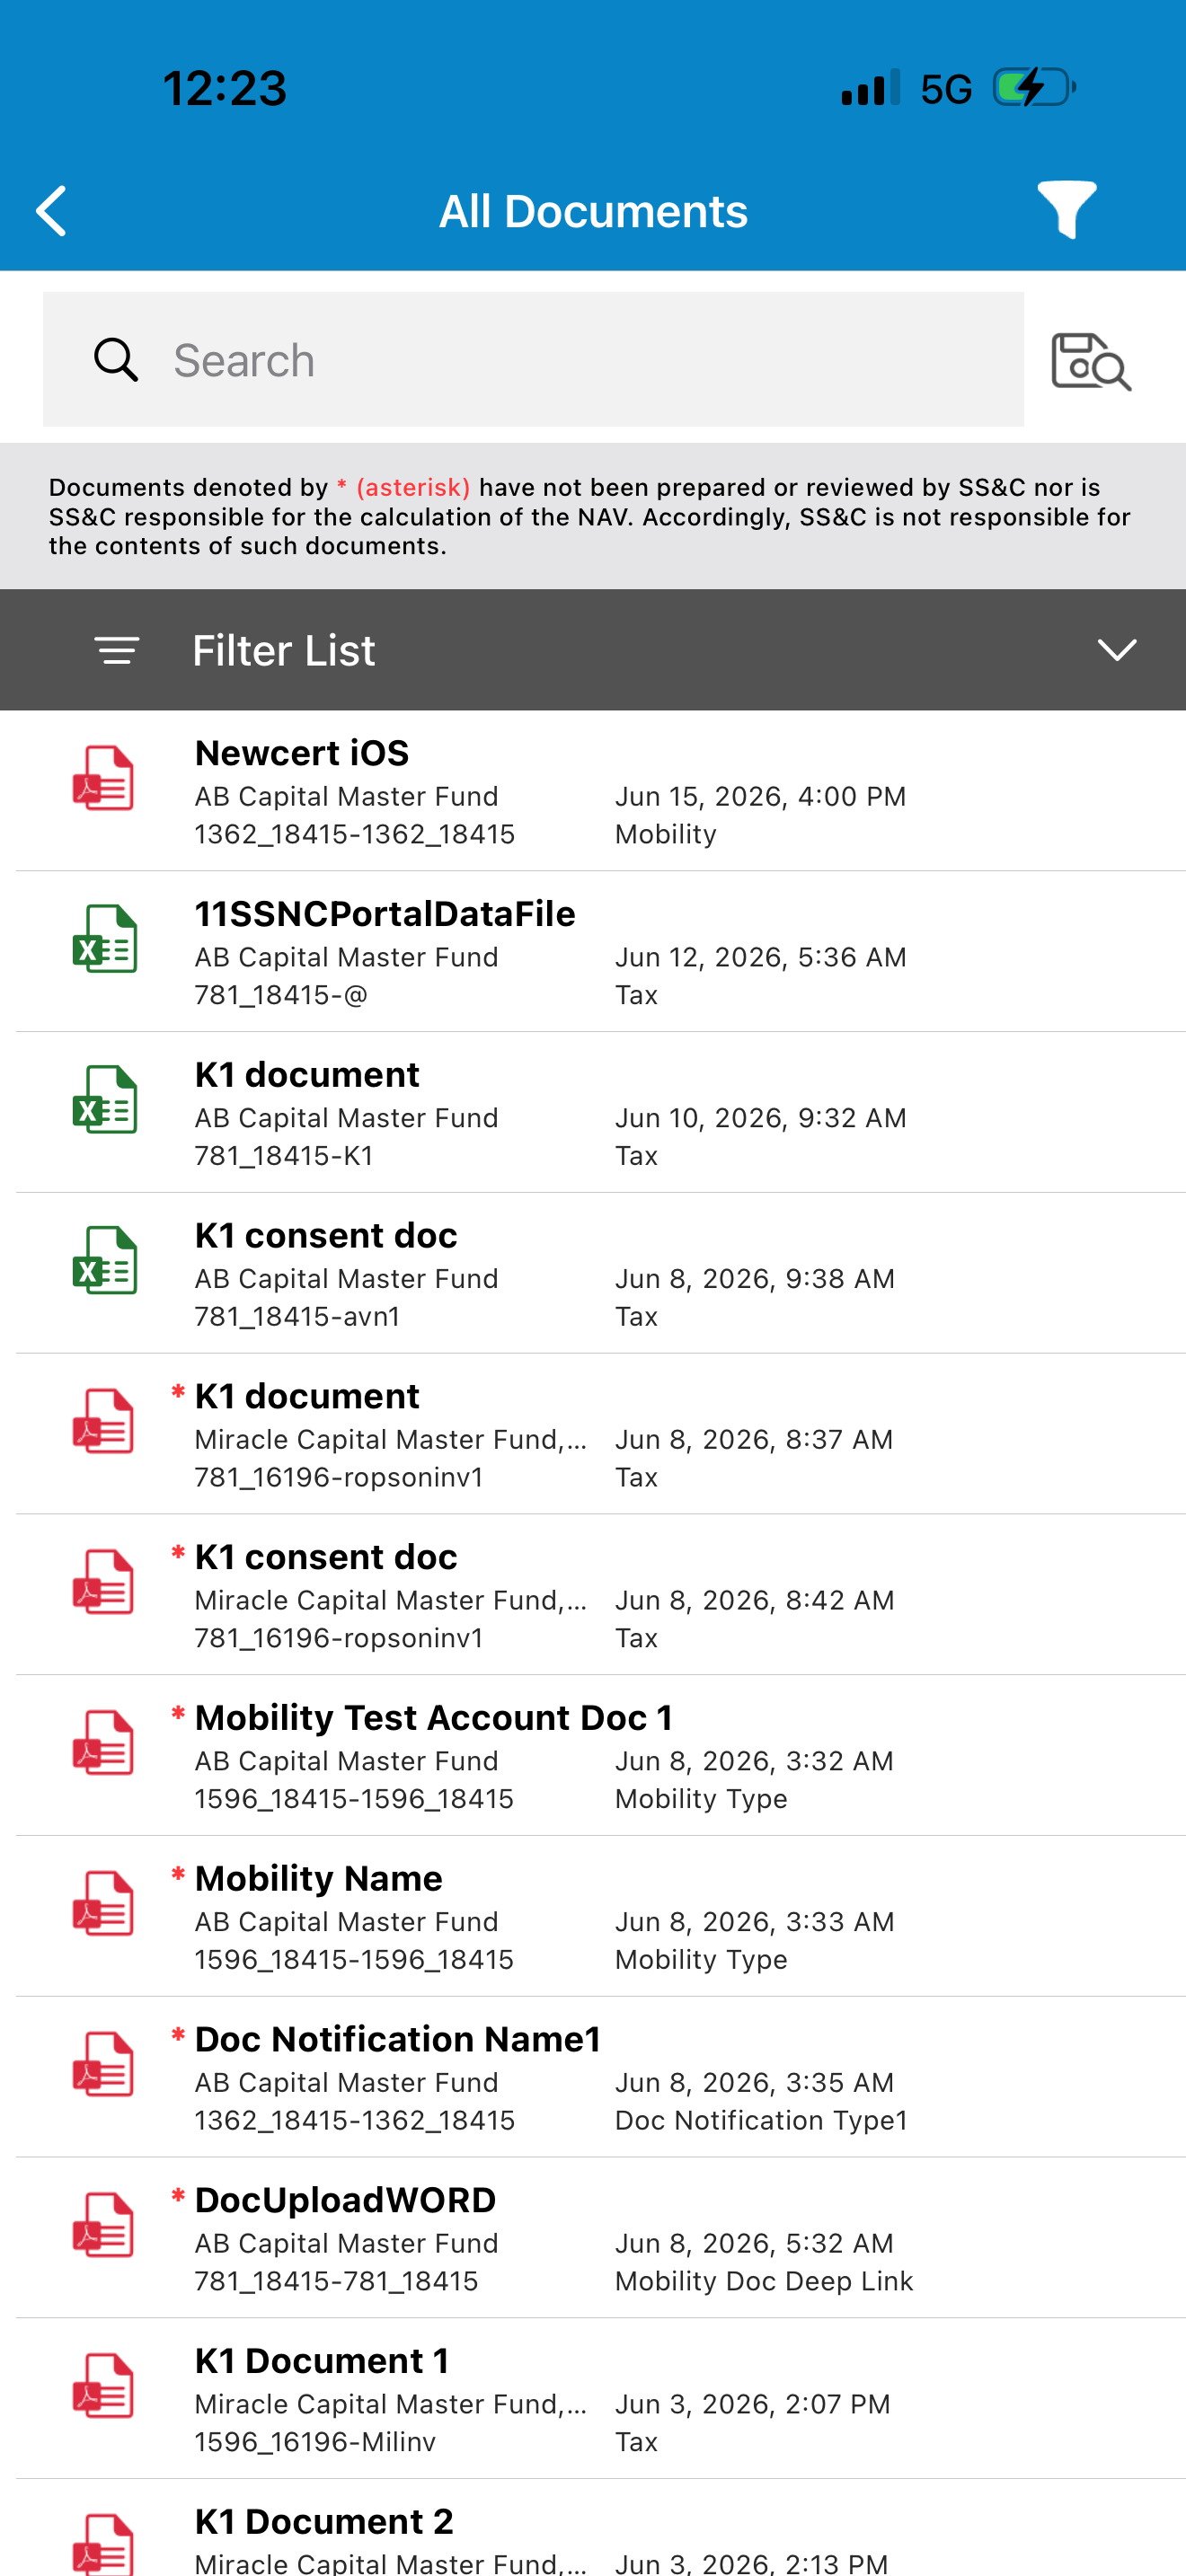Select Doc Notification Name1 entry
The height and width of the screenshot is (2576, 1186).
[x=593, y=2078]
